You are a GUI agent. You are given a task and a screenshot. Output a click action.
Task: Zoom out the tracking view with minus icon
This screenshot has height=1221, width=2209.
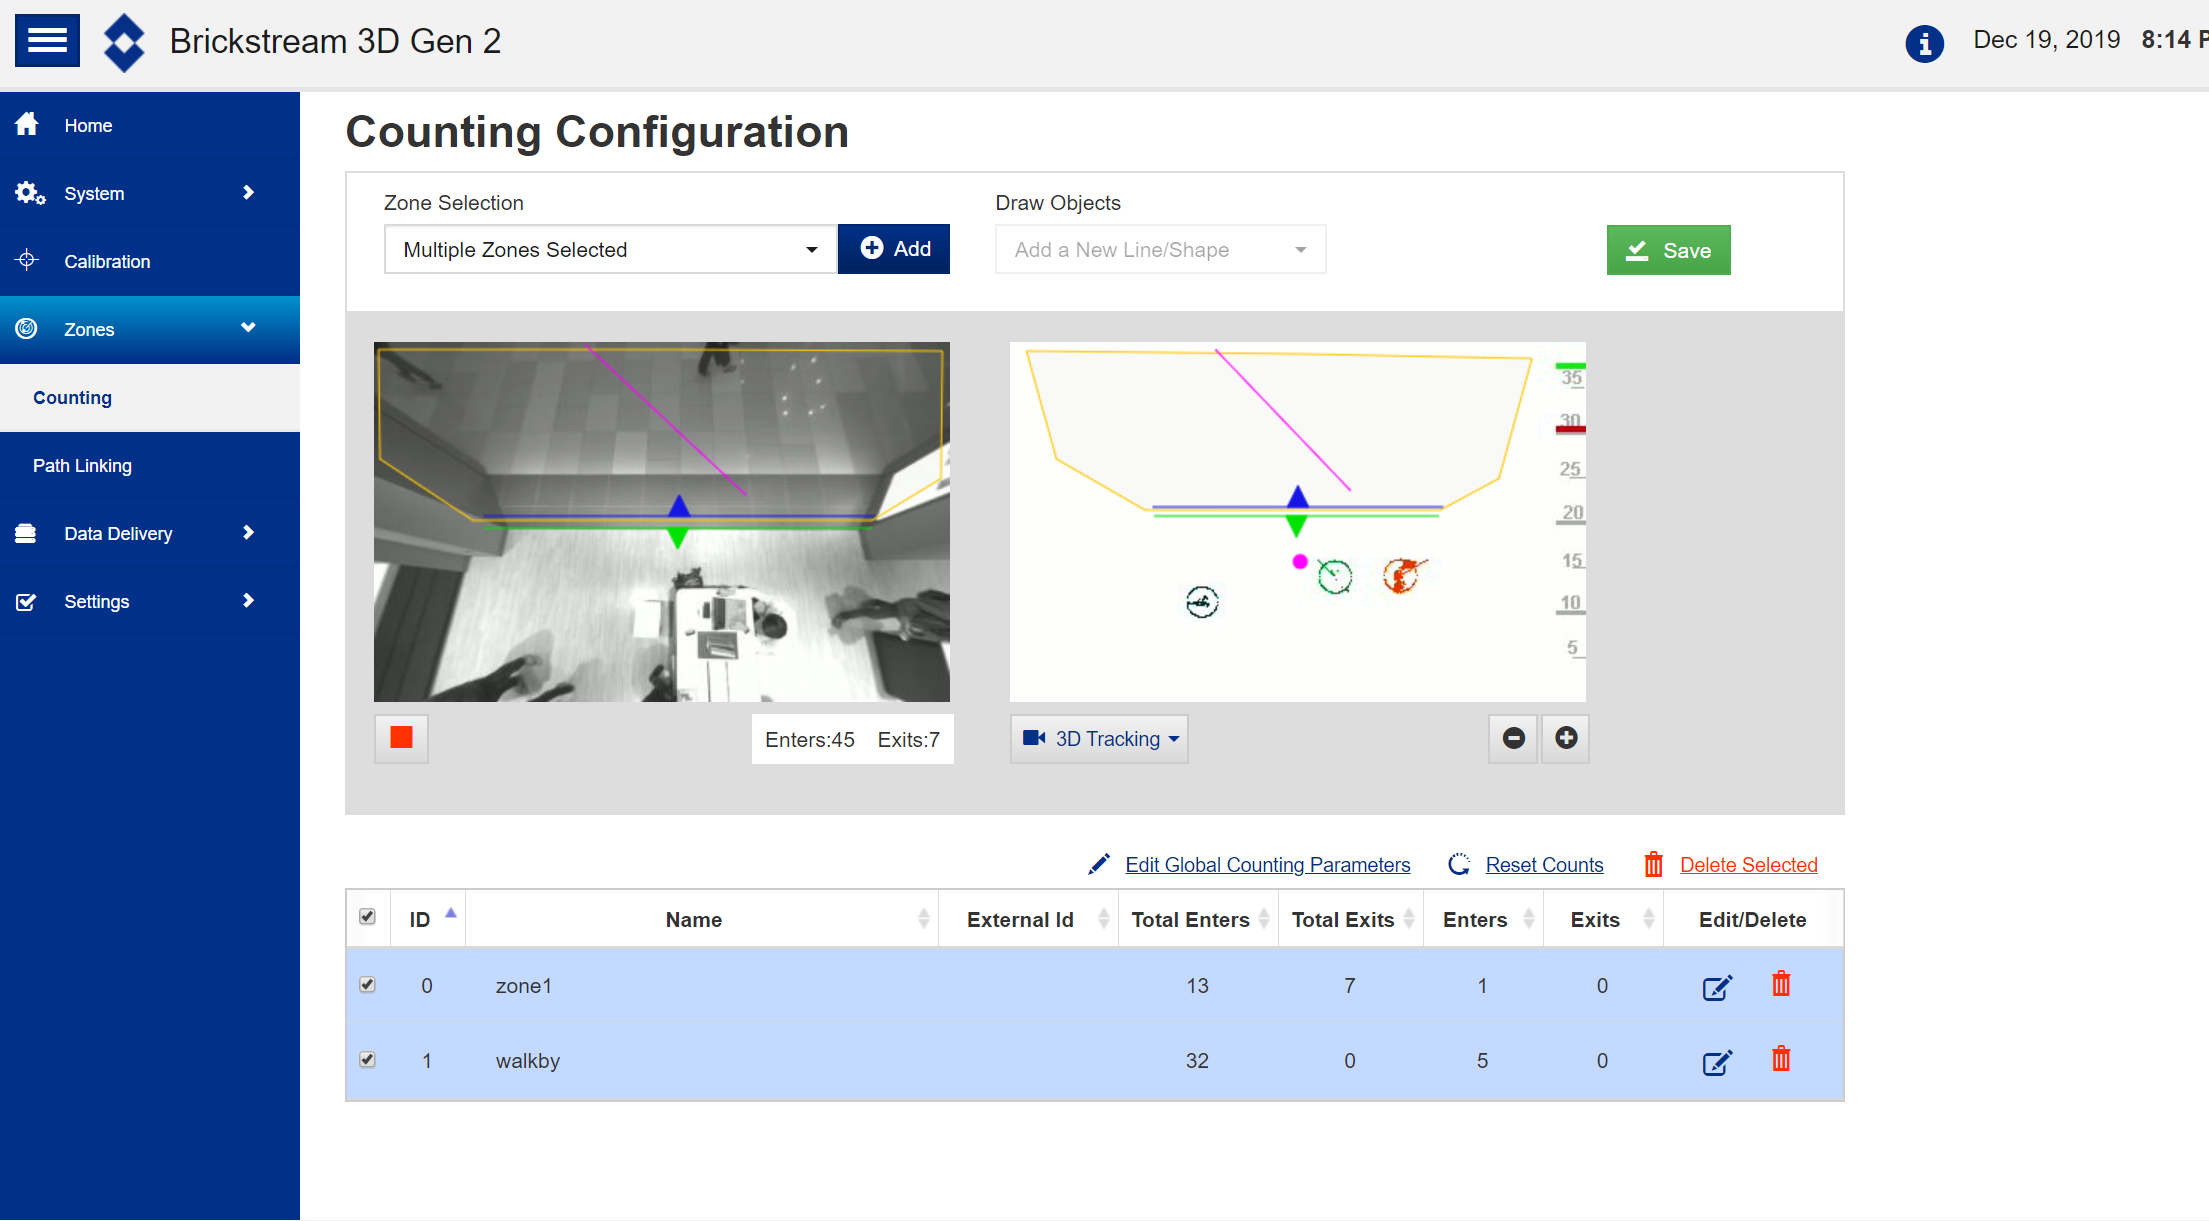(x=1513, y=738)
